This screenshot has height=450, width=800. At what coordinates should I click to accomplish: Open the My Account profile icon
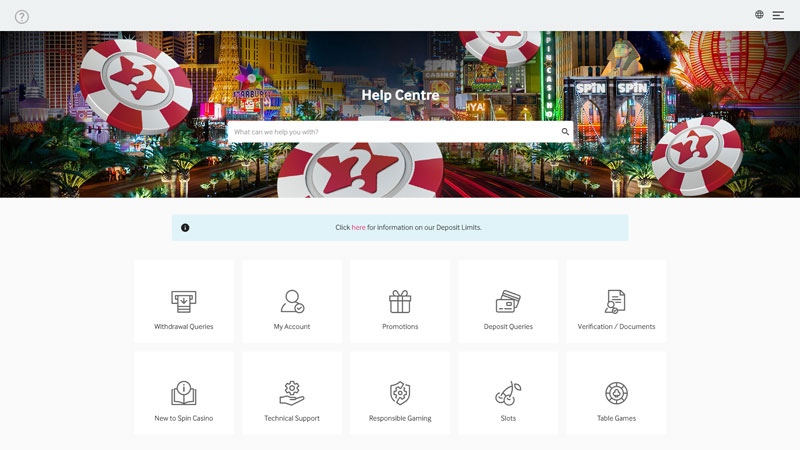pos(292,301)
